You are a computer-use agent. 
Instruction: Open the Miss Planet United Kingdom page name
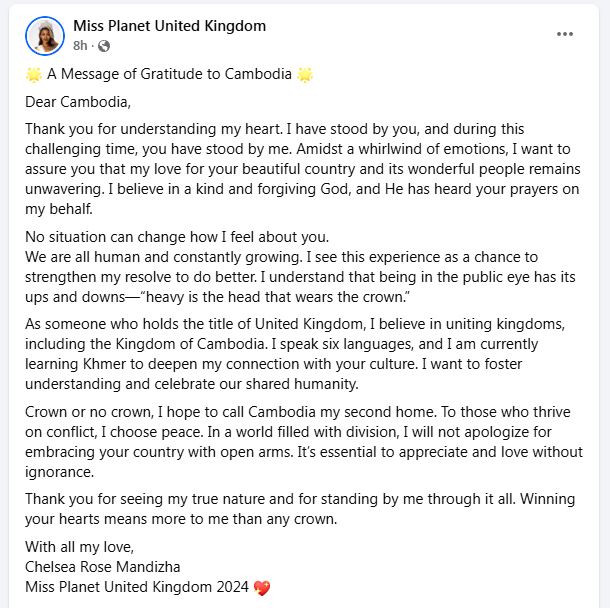[x=170, y=26]
